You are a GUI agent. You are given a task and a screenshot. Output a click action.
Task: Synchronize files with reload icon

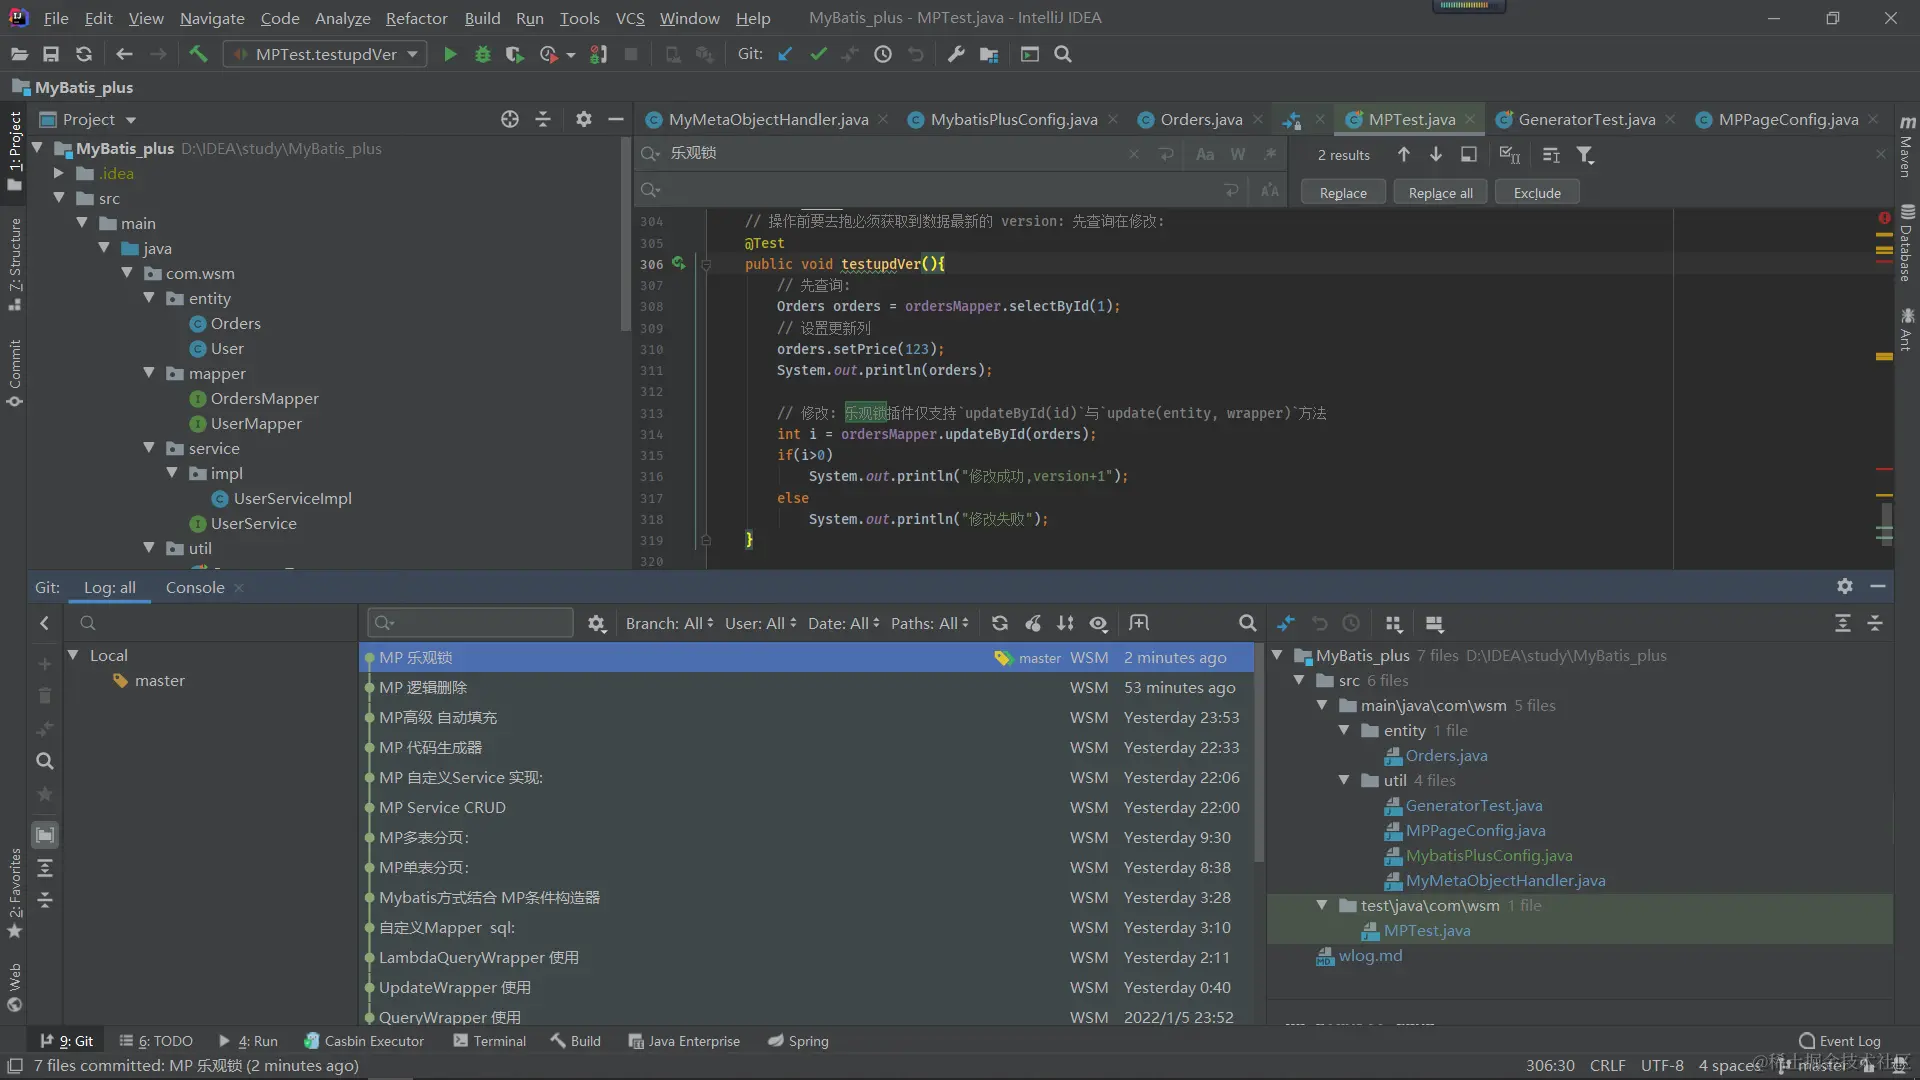click(84, 55)
